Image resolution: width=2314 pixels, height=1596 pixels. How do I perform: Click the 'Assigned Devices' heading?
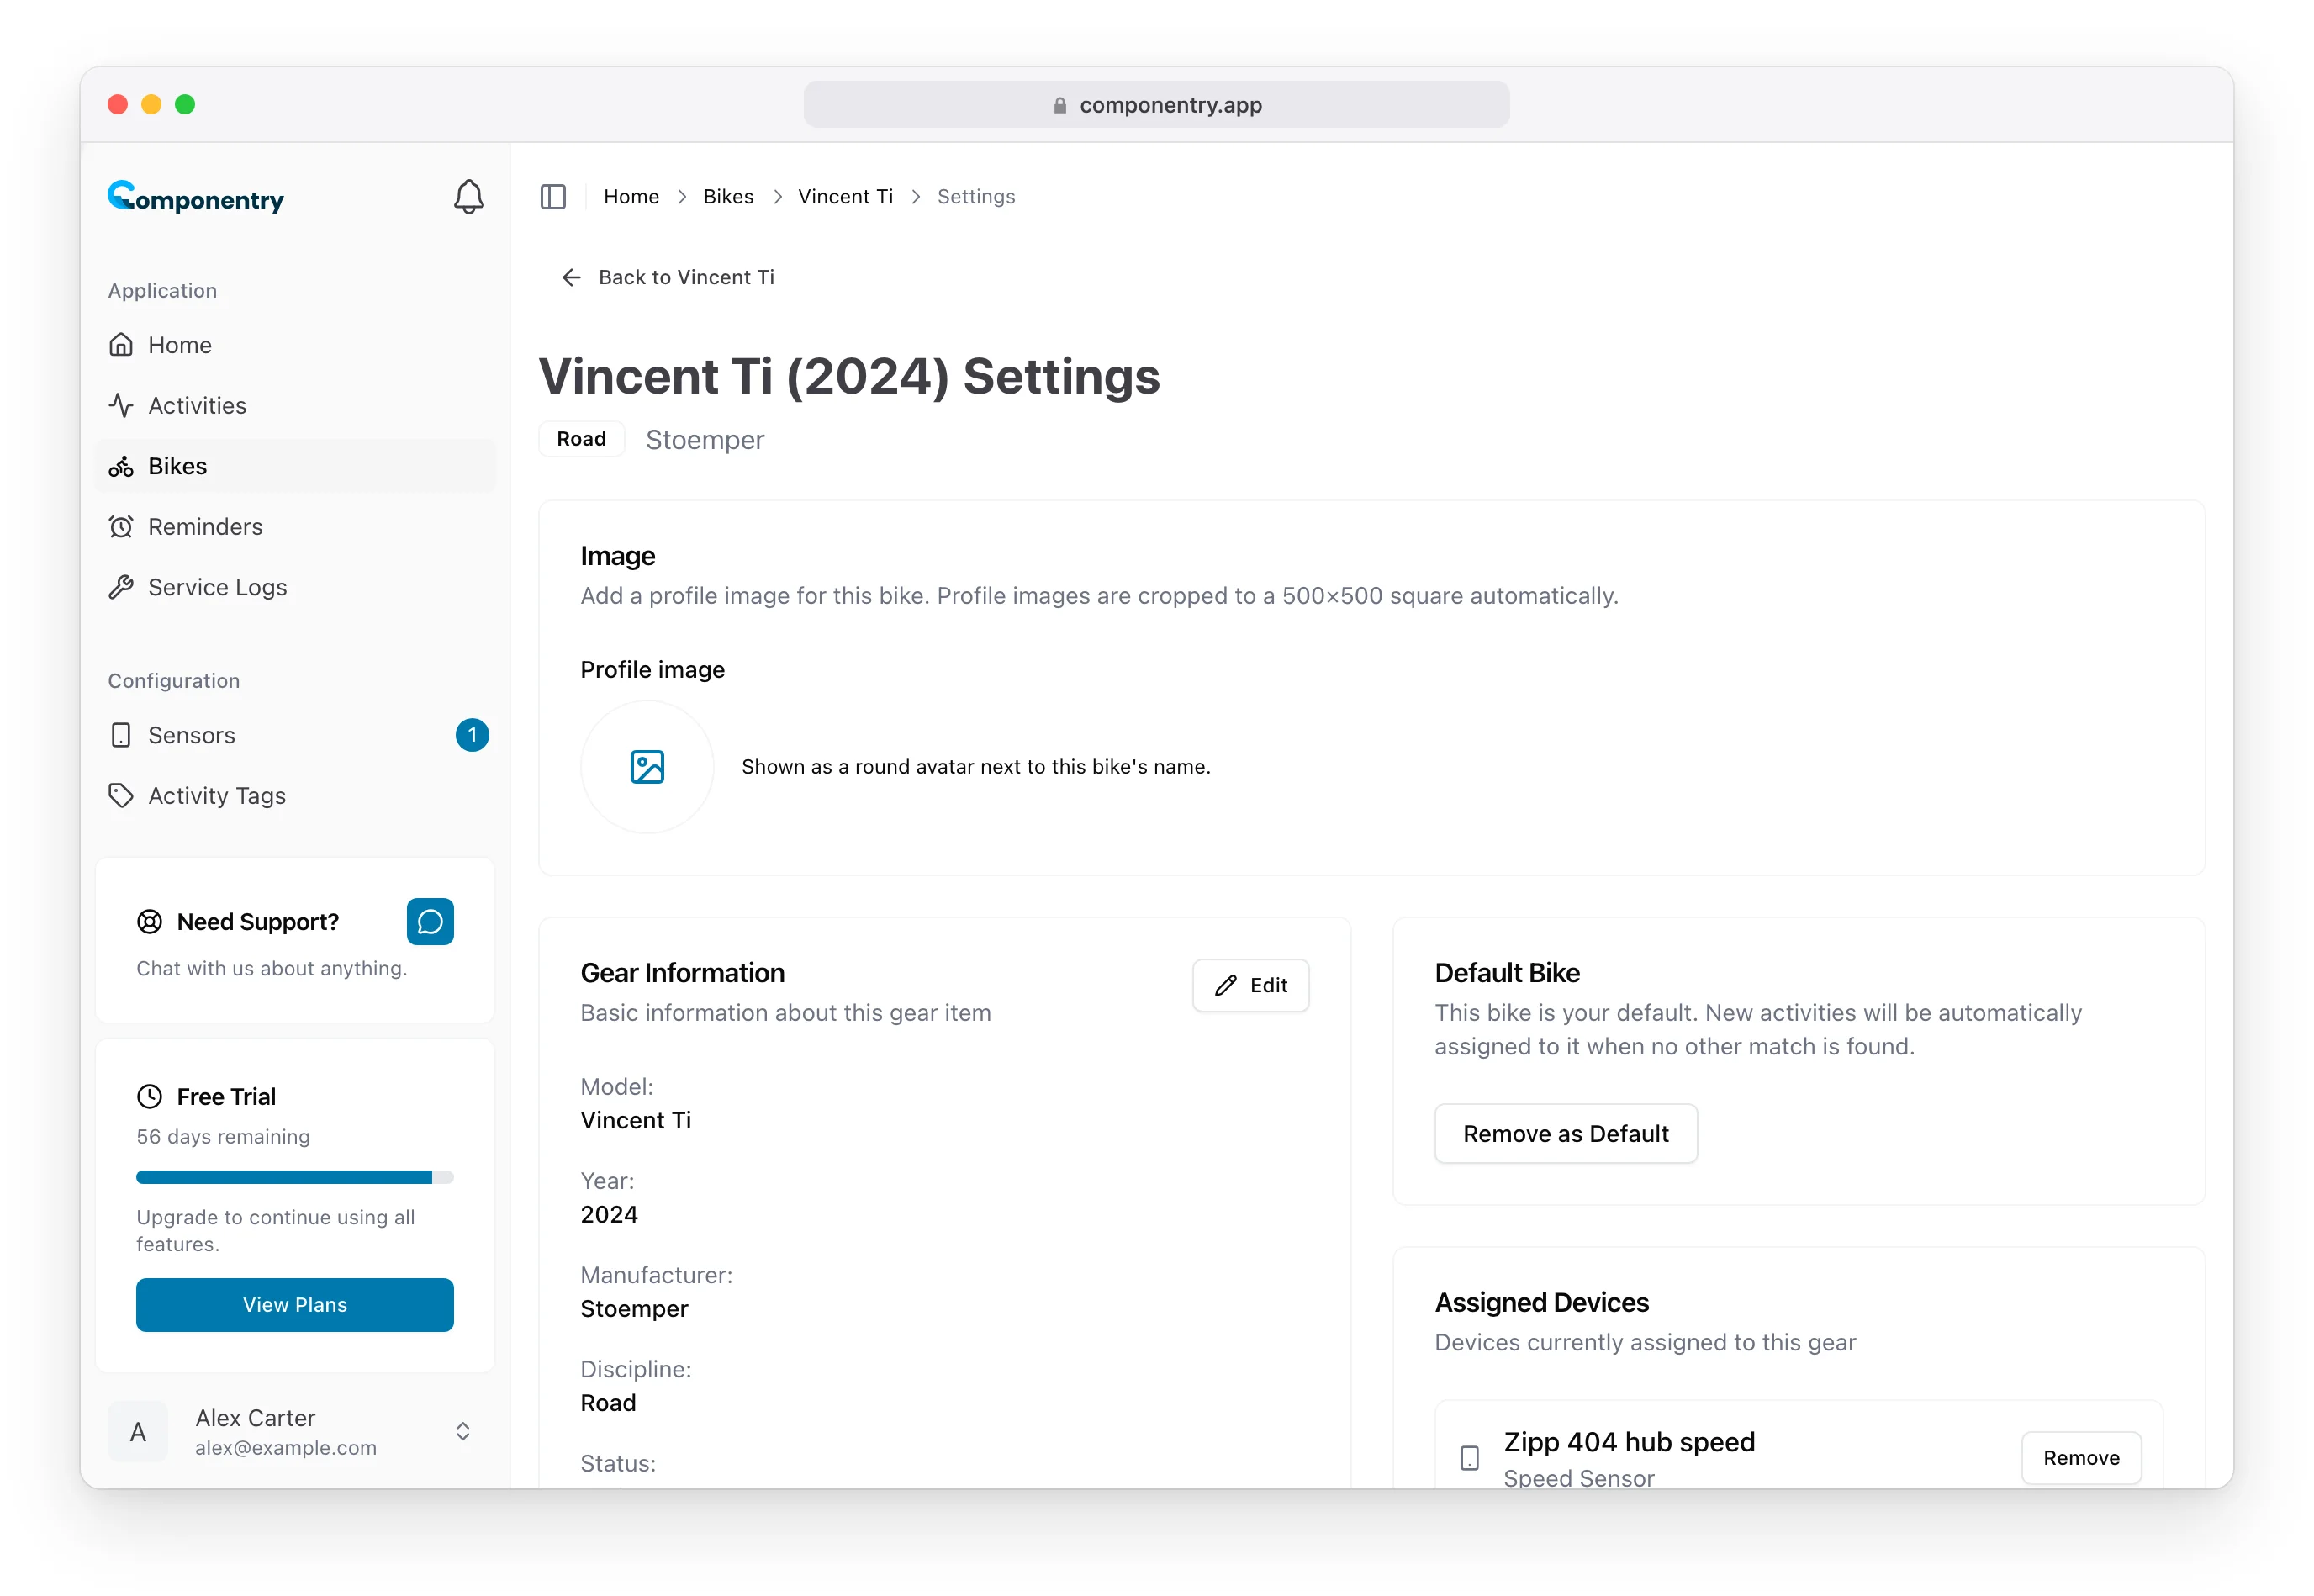tap(1541, 1303)
